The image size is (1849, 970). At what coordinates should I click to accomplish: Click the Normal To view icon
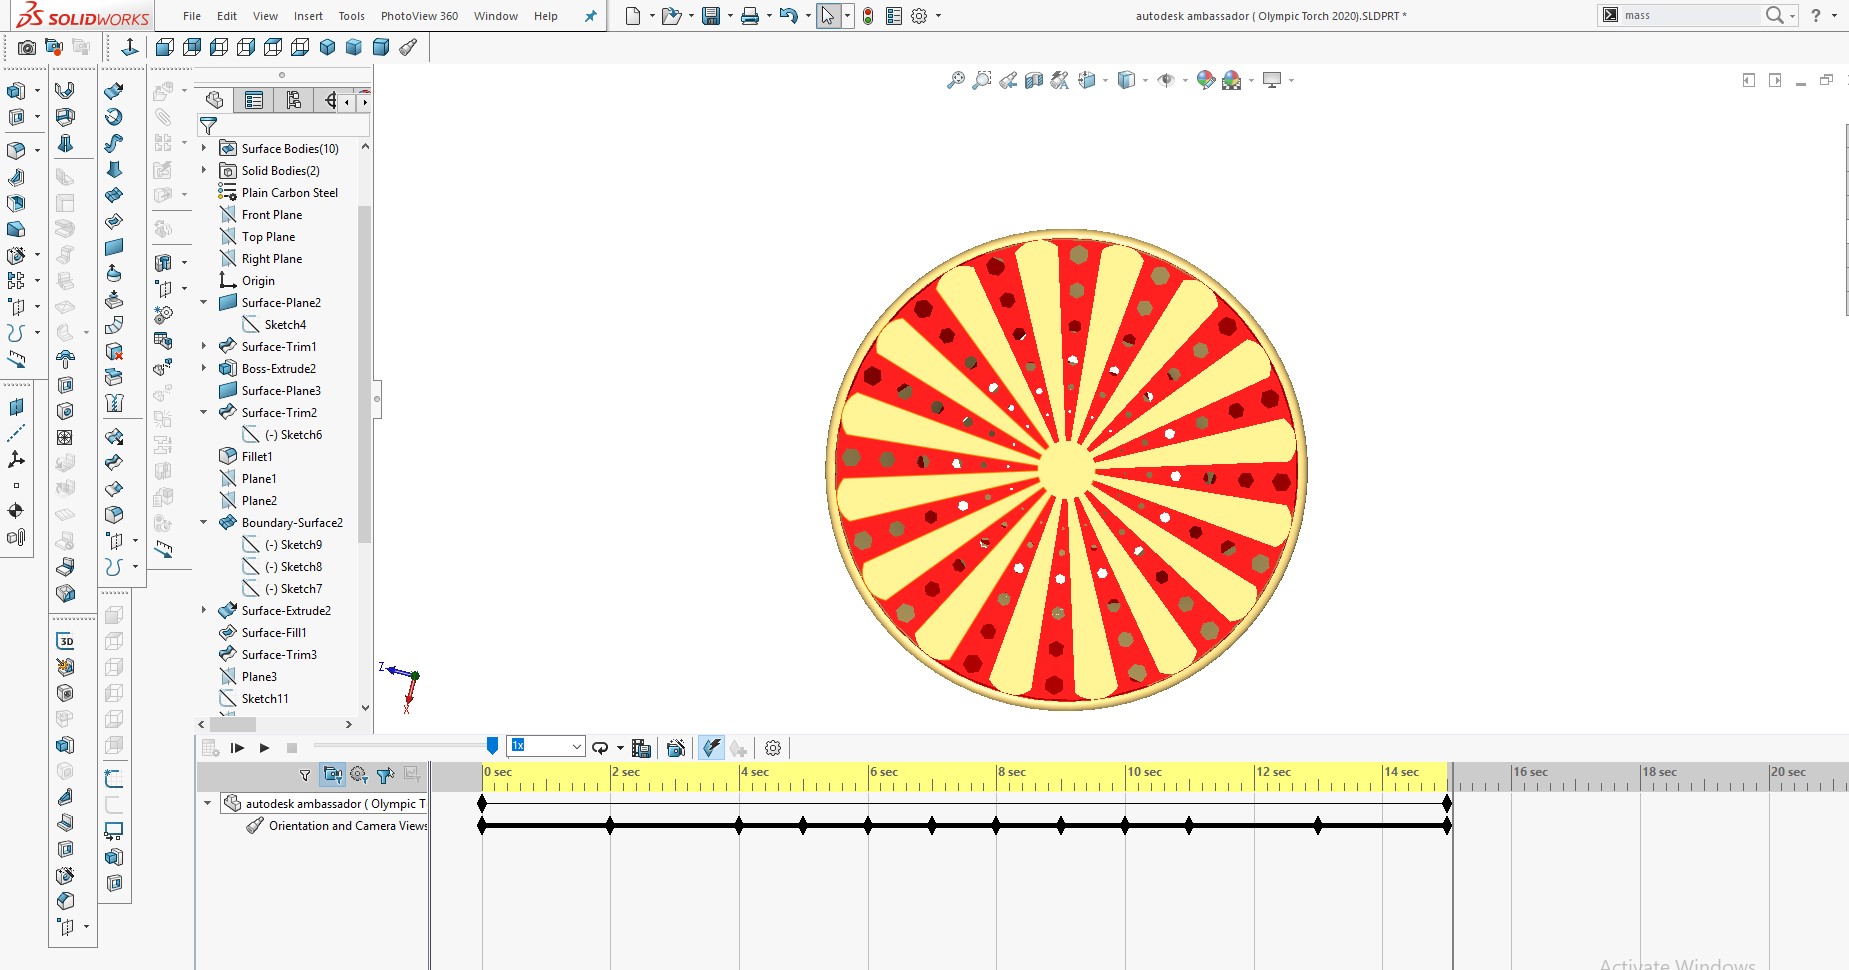130,47
